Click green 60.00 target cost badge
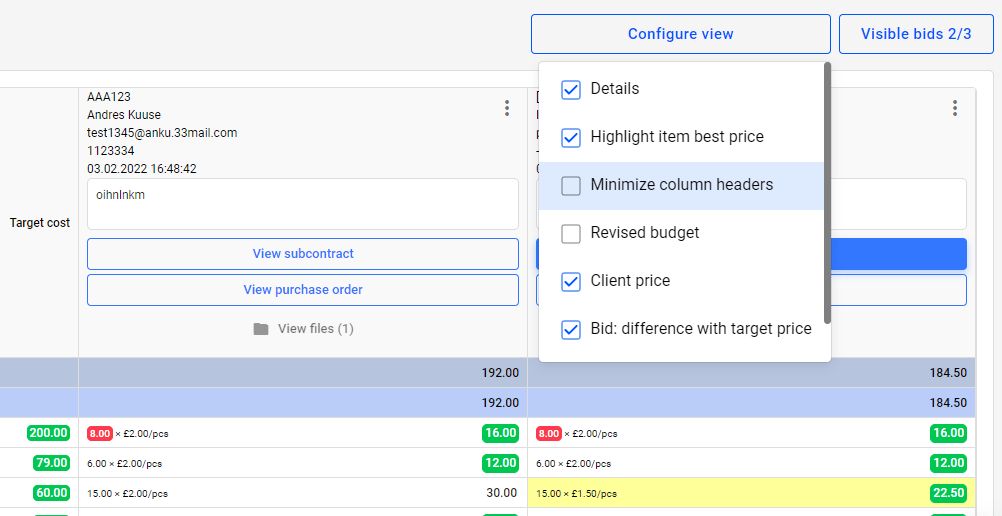Image resolution: width=1002 pixels, height=516 pixels. (51, 492)
